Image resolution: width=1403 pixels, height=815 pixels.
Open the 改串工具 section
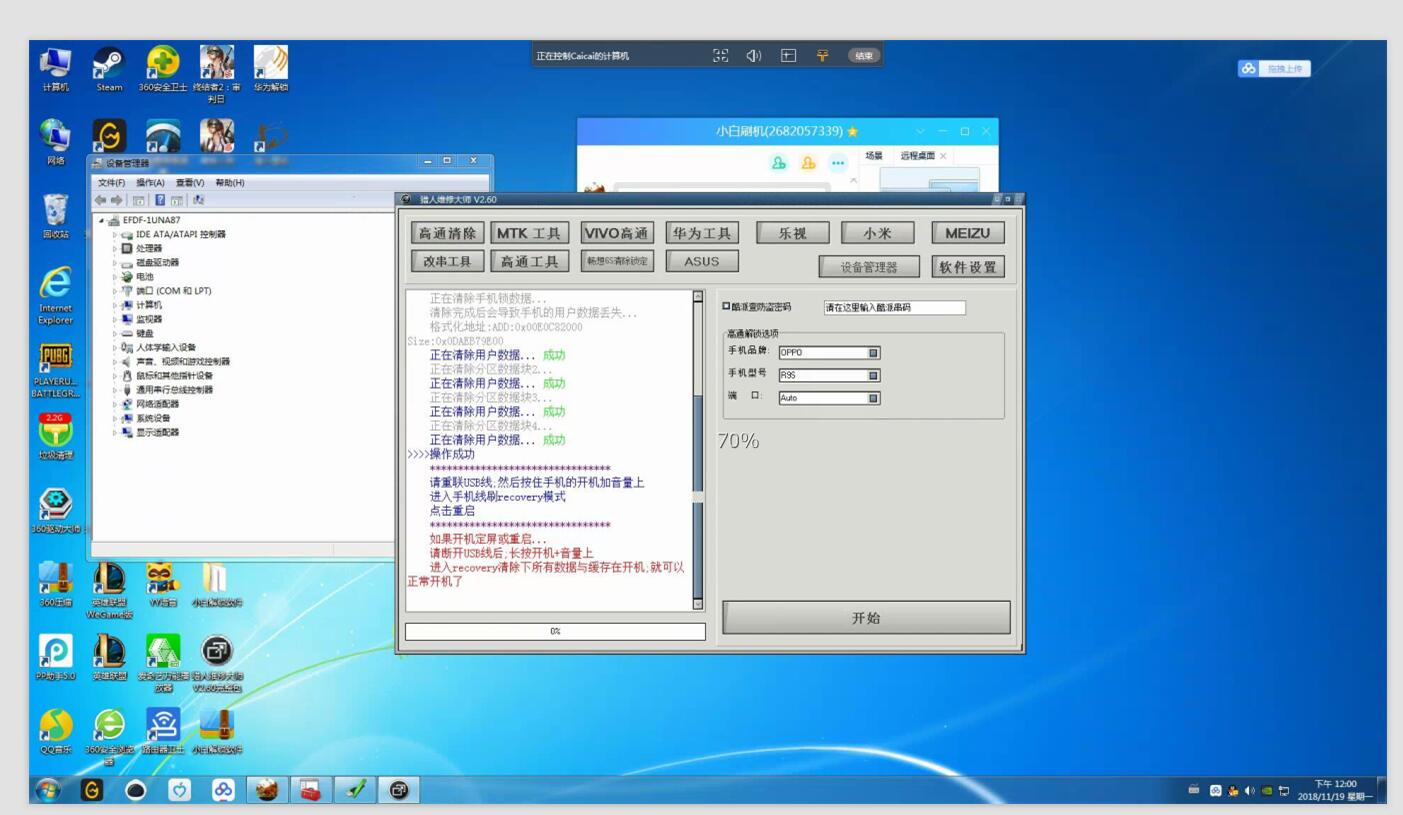(448, 261)
